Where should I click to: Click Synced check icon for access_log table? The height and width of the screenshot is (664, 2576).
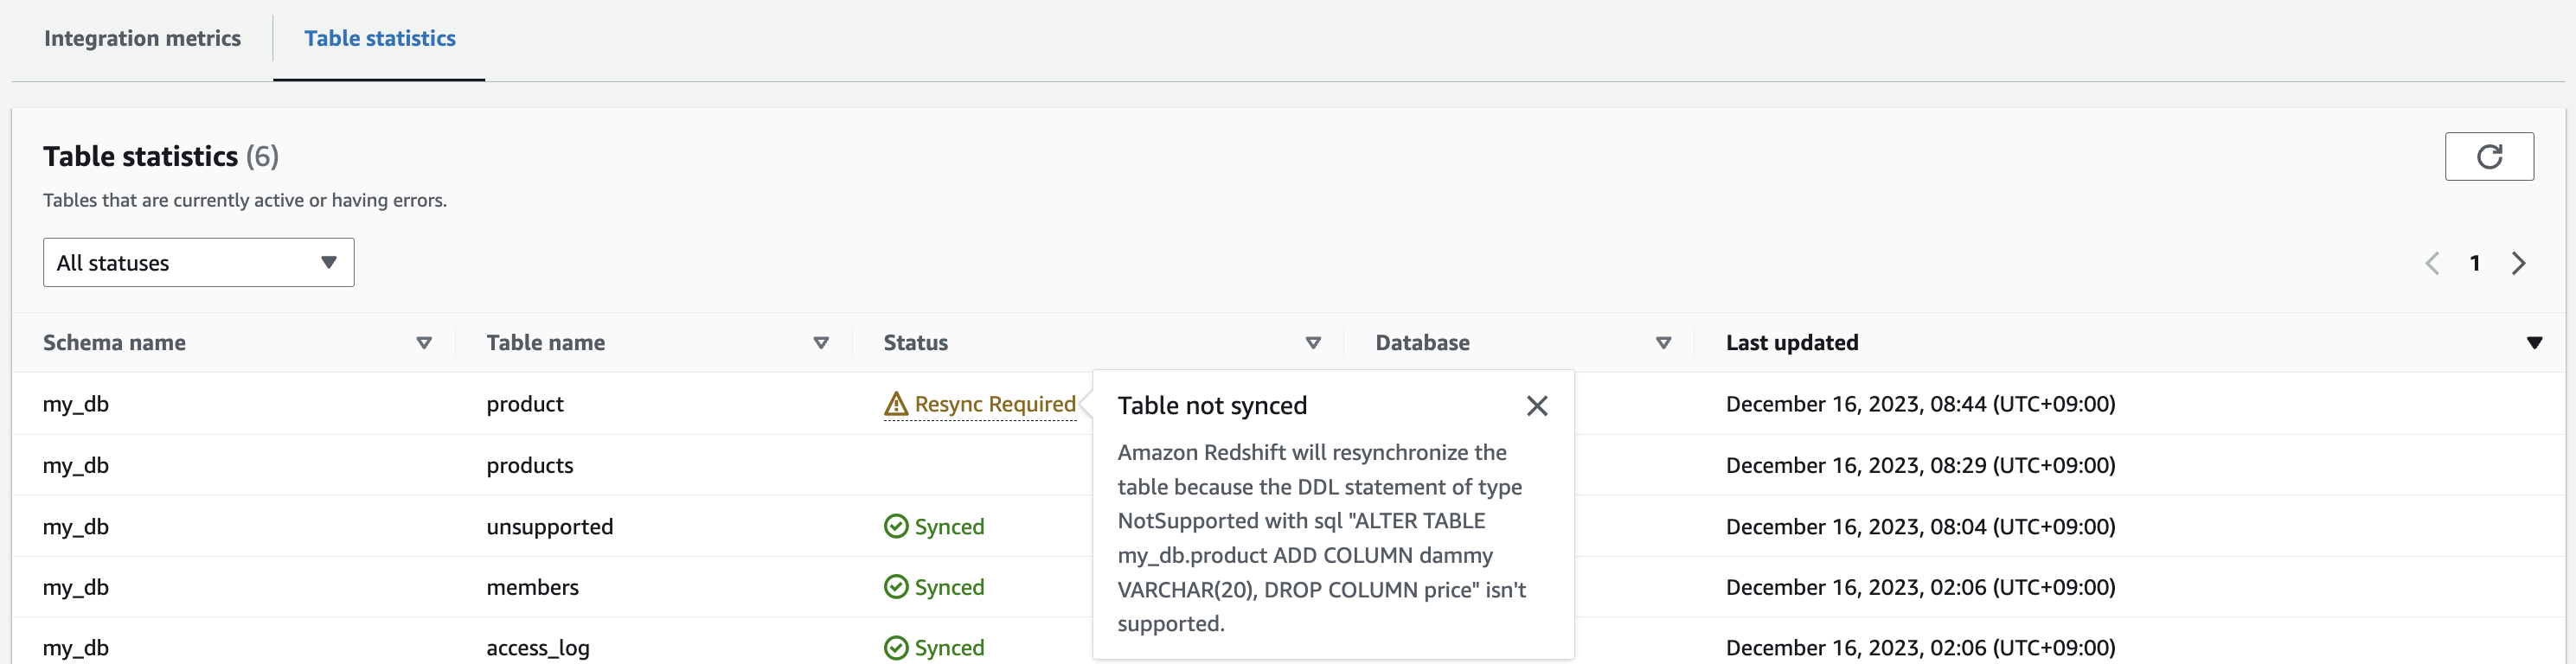pyautogui.click(x=895, y=648)
